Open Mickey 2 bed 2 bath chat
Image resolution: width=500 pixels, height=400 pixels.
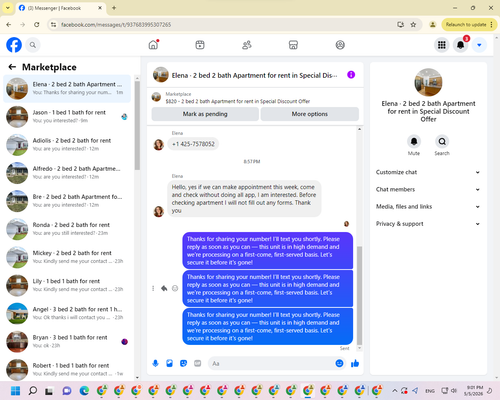coord(67,257)
